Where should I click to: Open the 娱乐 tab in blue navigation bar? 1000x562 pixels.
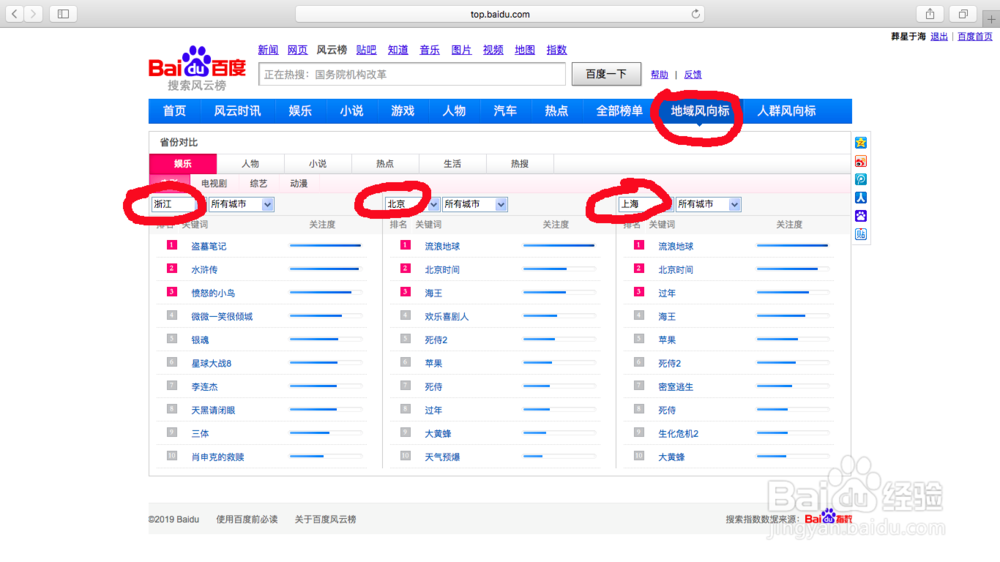[x=300, y=111]
